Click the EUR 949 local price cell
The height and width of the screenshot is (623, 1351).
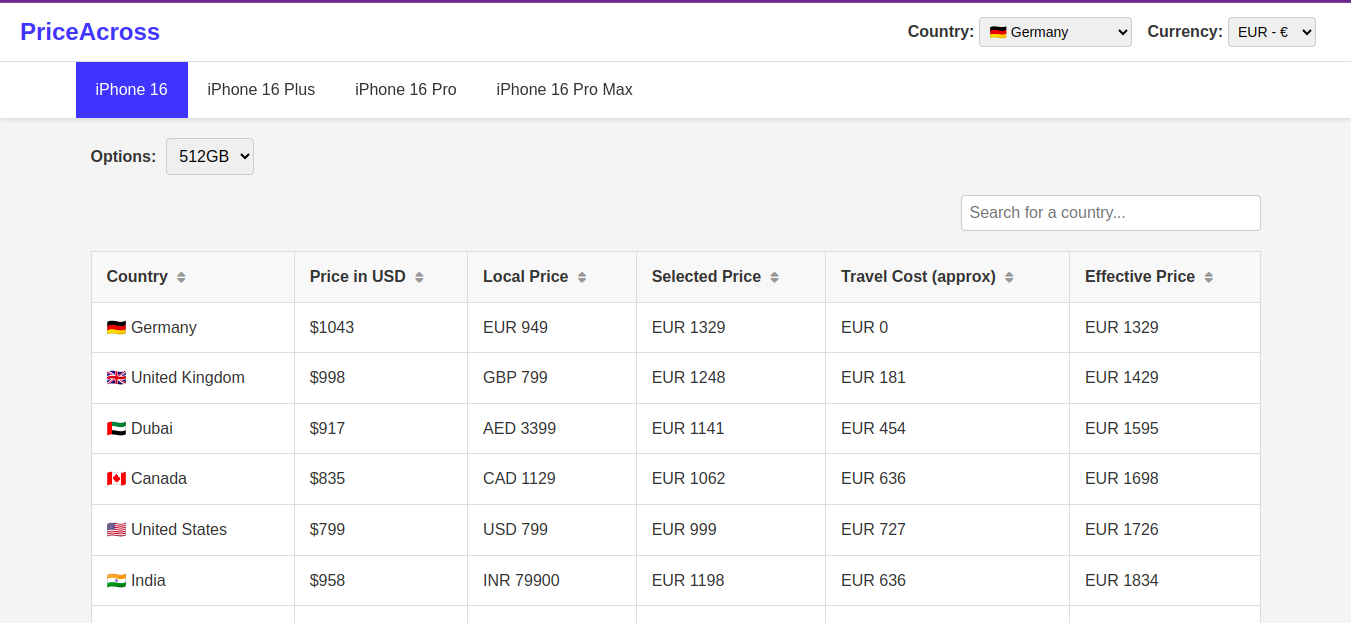(552, 328)
